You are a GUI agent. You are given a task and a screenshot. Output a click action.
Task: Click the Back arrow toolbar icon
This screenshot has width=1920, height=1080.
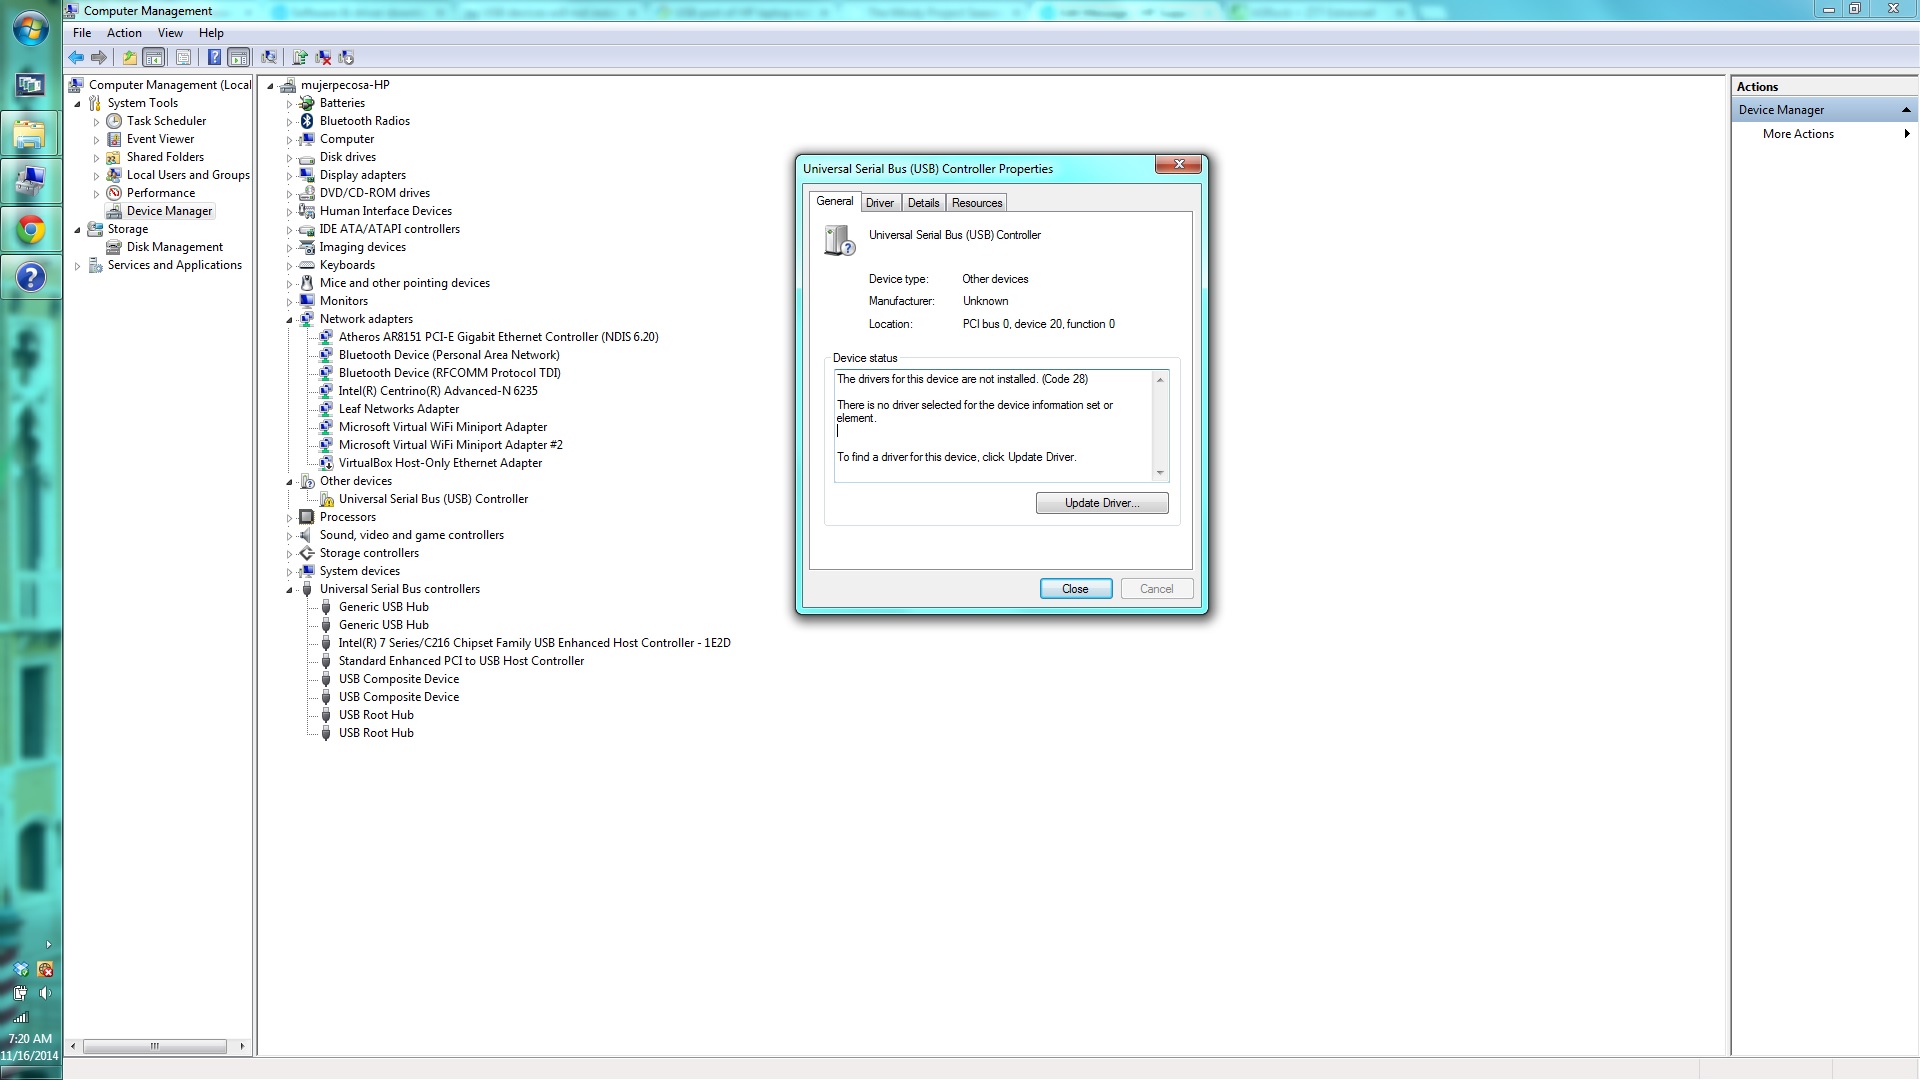coord(76,57)
